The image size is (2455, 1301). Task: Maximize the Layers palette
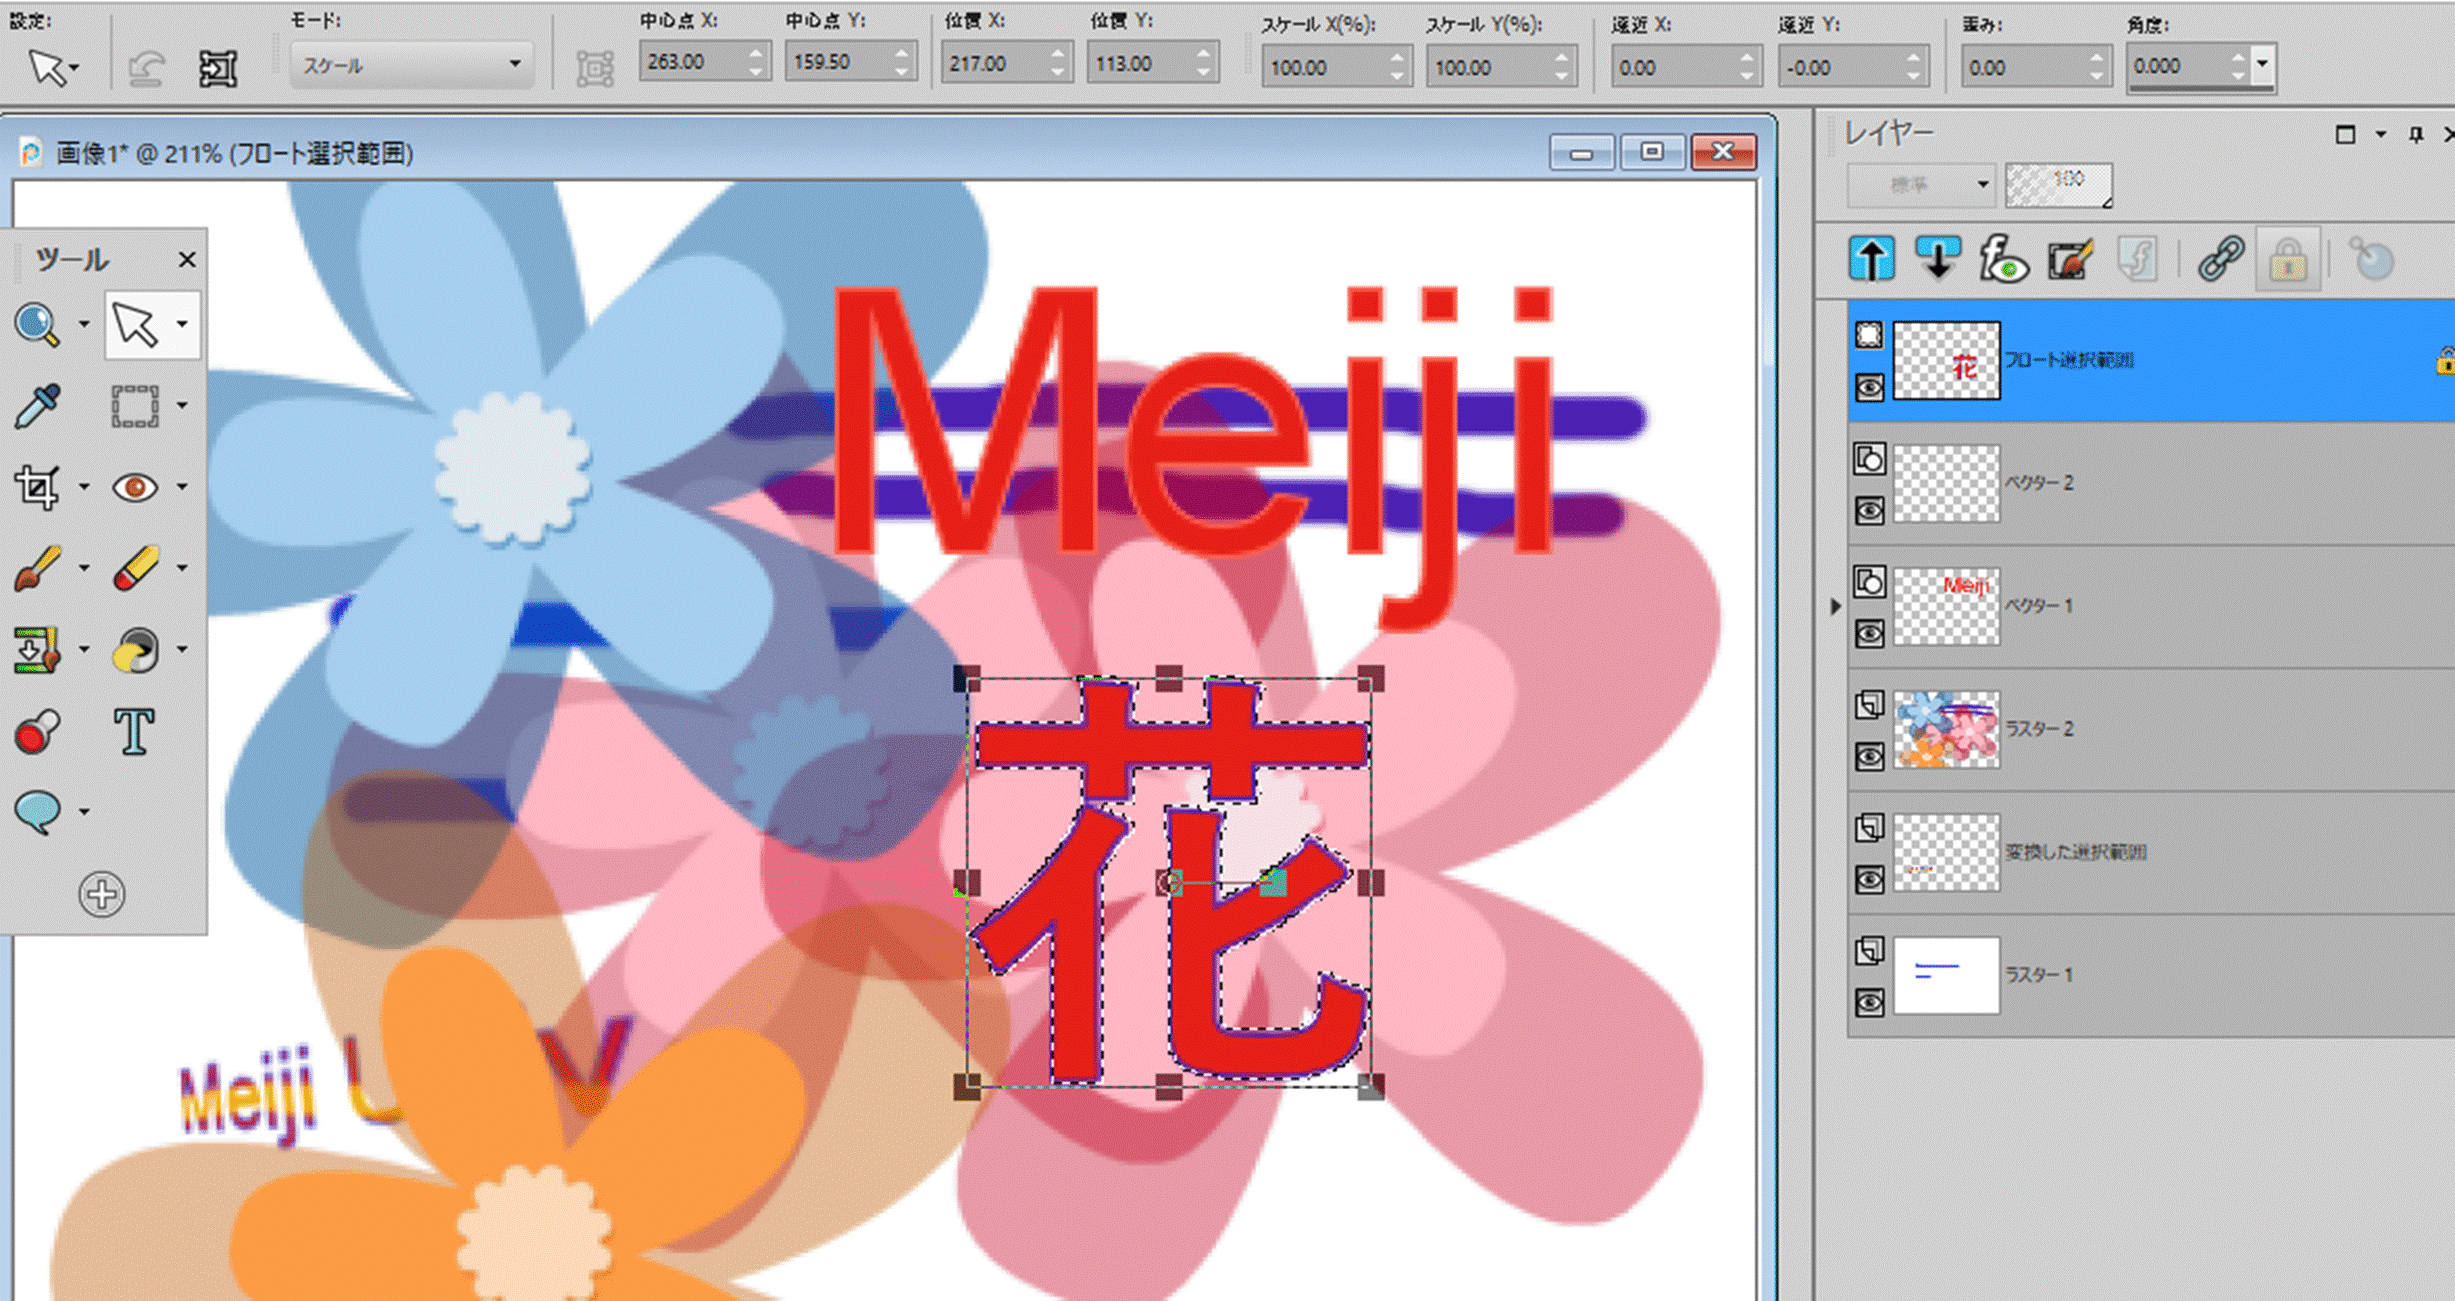click(2345, 134)
